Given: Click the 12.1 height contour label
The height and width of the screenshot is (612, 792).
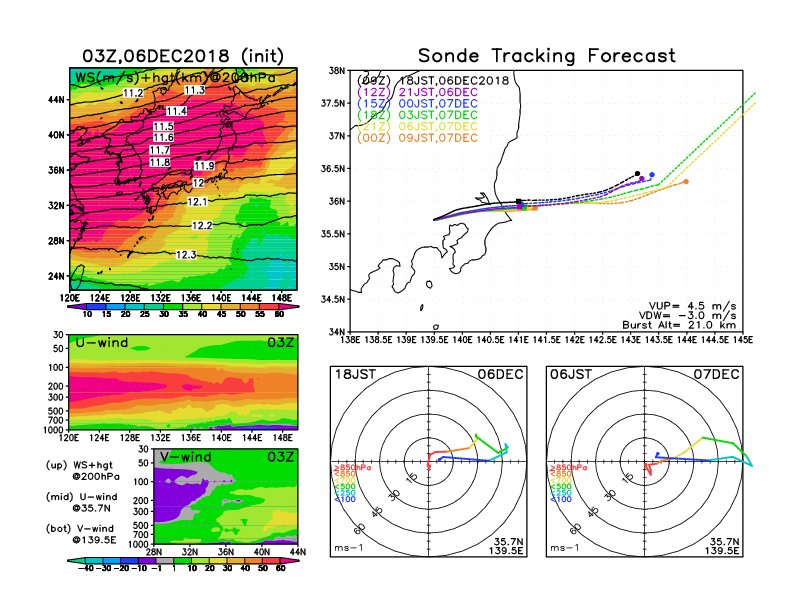Looking at the screenshot, I should 197,202.
